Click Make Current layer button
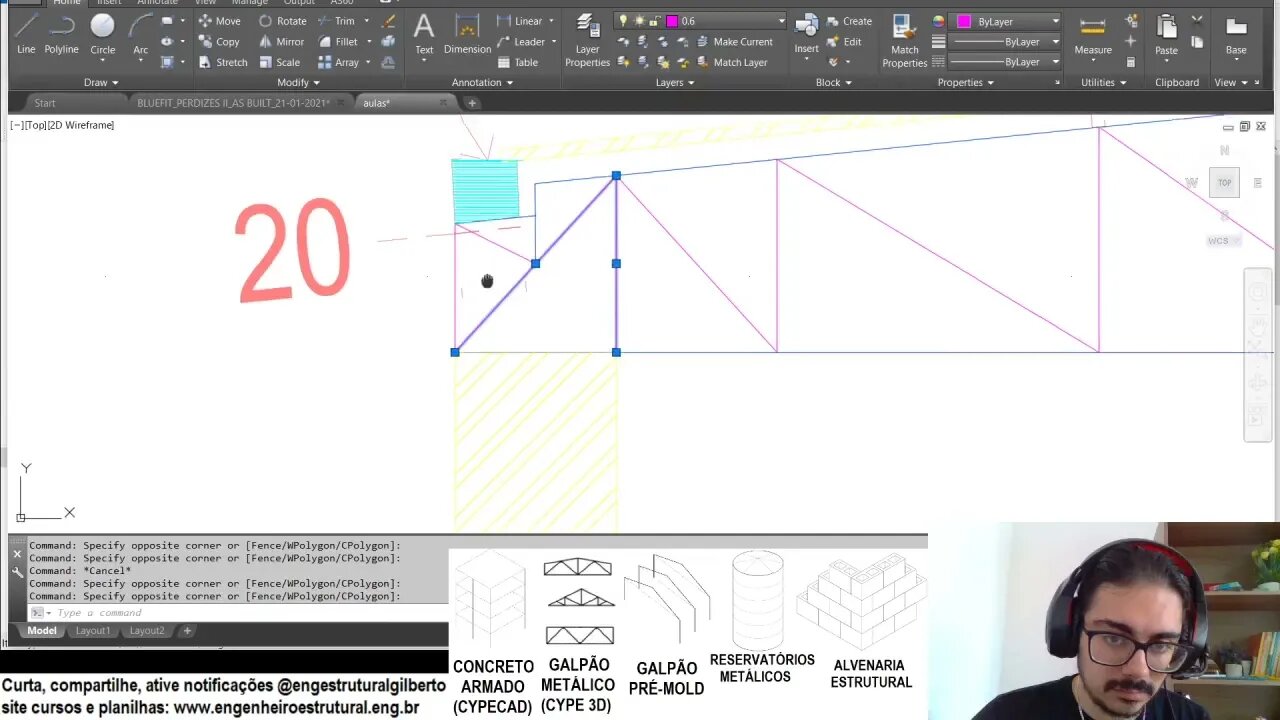 [x=734, y=42]
